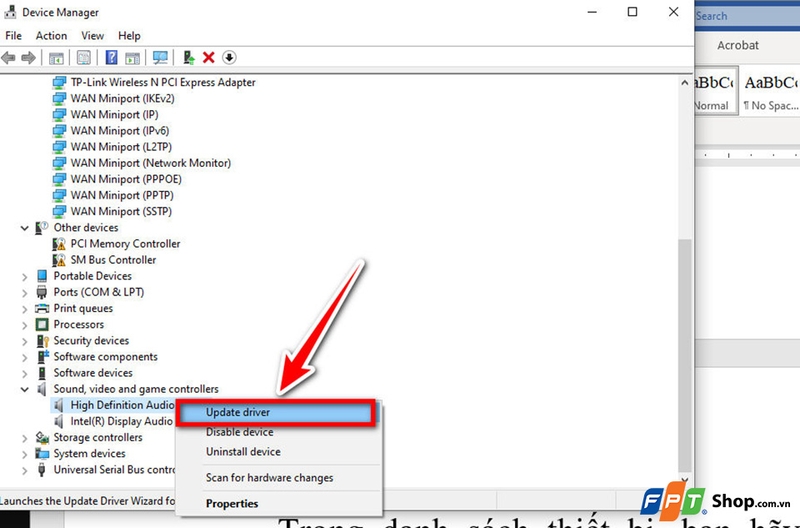Click the Processors chip icon
This screenshot has height=528, width=800.
click(42, 324)
